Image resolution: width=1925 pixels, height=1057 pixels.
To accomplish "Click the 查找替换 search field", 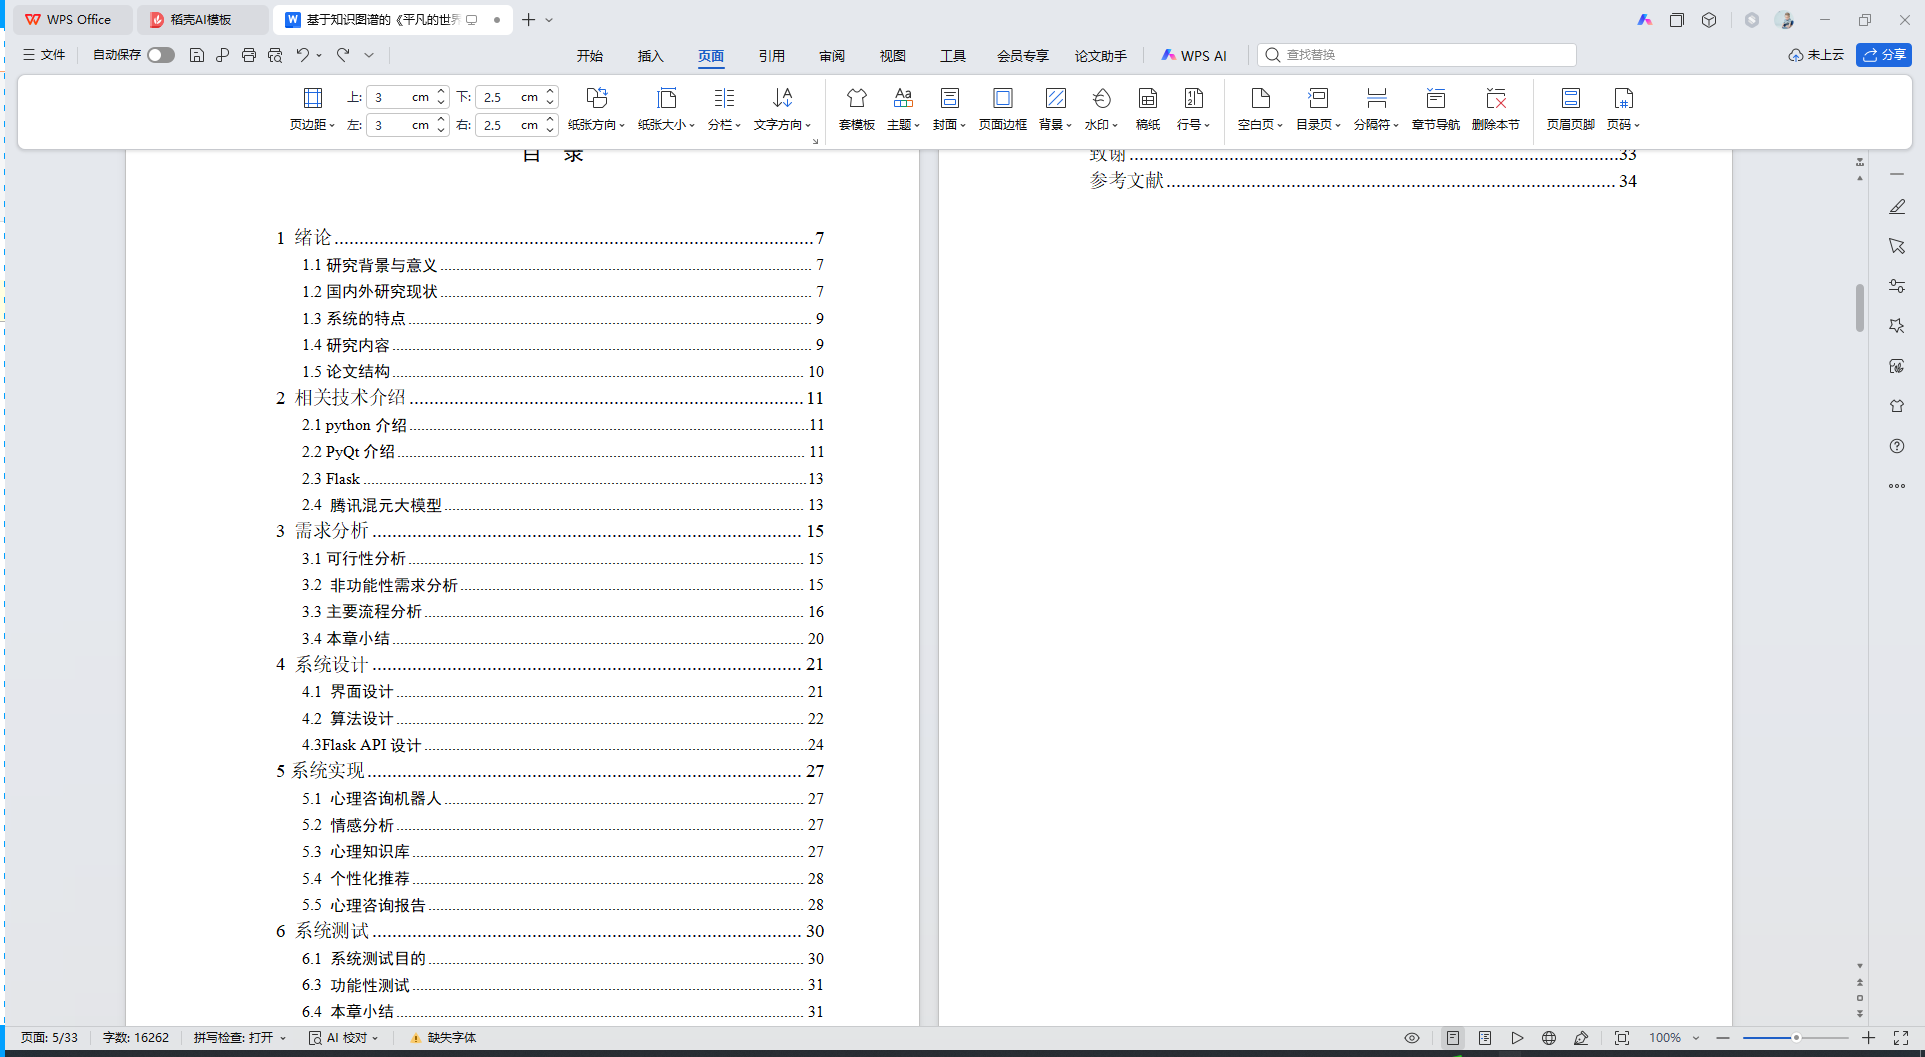I will click(x=1417, y=55).
